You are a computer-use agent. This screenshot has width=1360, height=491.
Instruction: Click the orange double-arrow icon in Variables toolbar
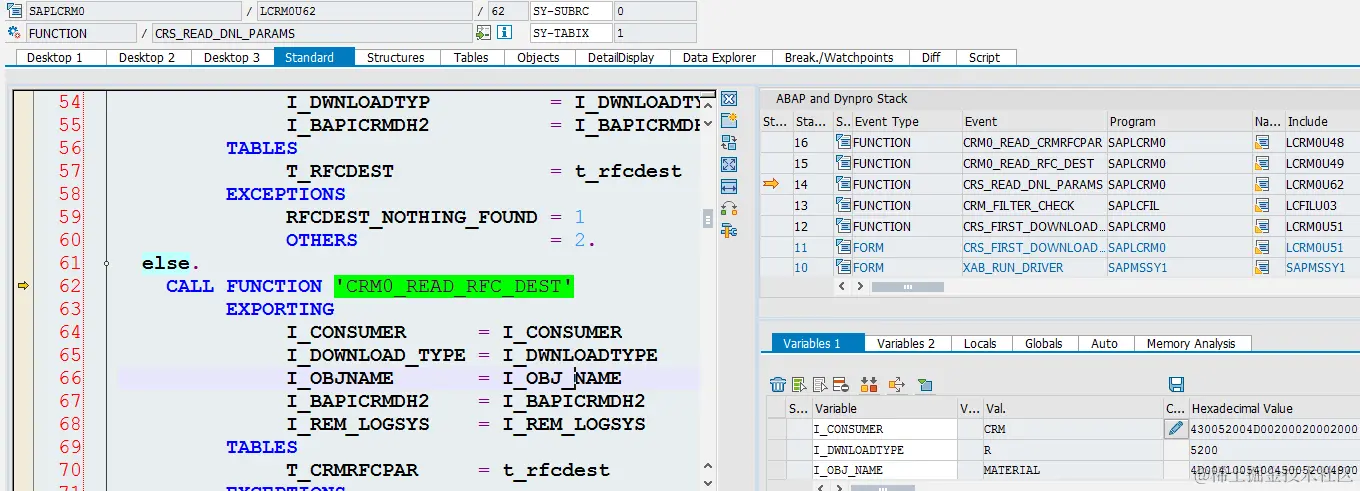tap(869, 385)
